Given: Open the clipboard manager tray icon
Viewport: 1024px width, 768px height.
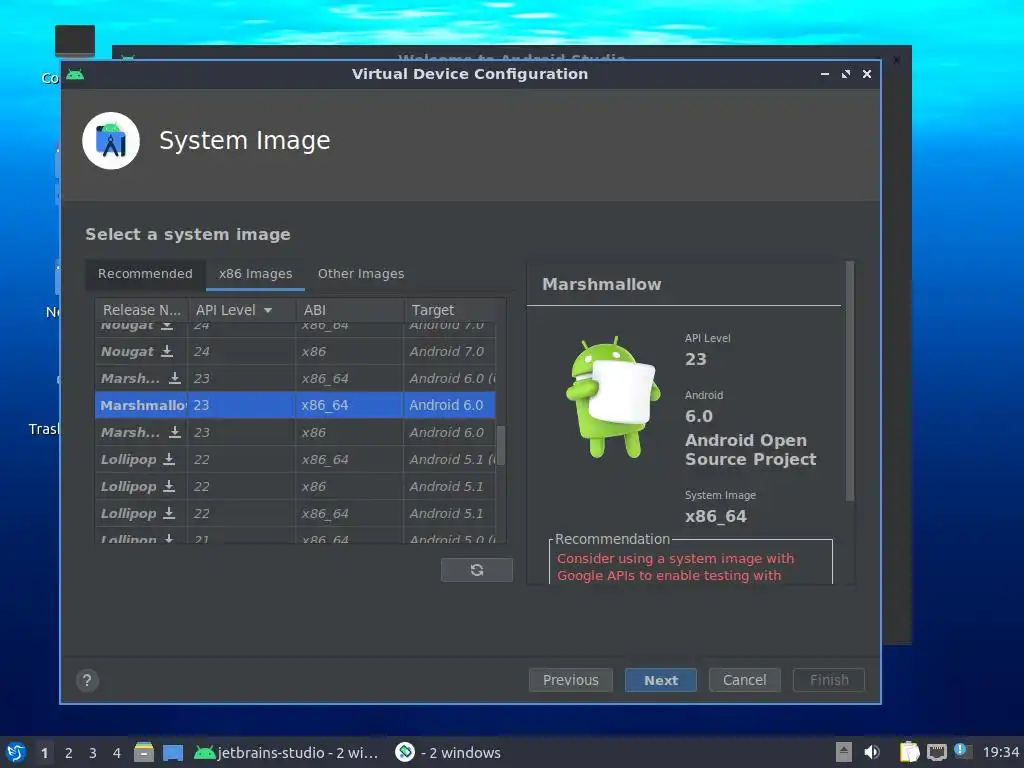Looking at the screenshot, I should (x=909, y=752).
